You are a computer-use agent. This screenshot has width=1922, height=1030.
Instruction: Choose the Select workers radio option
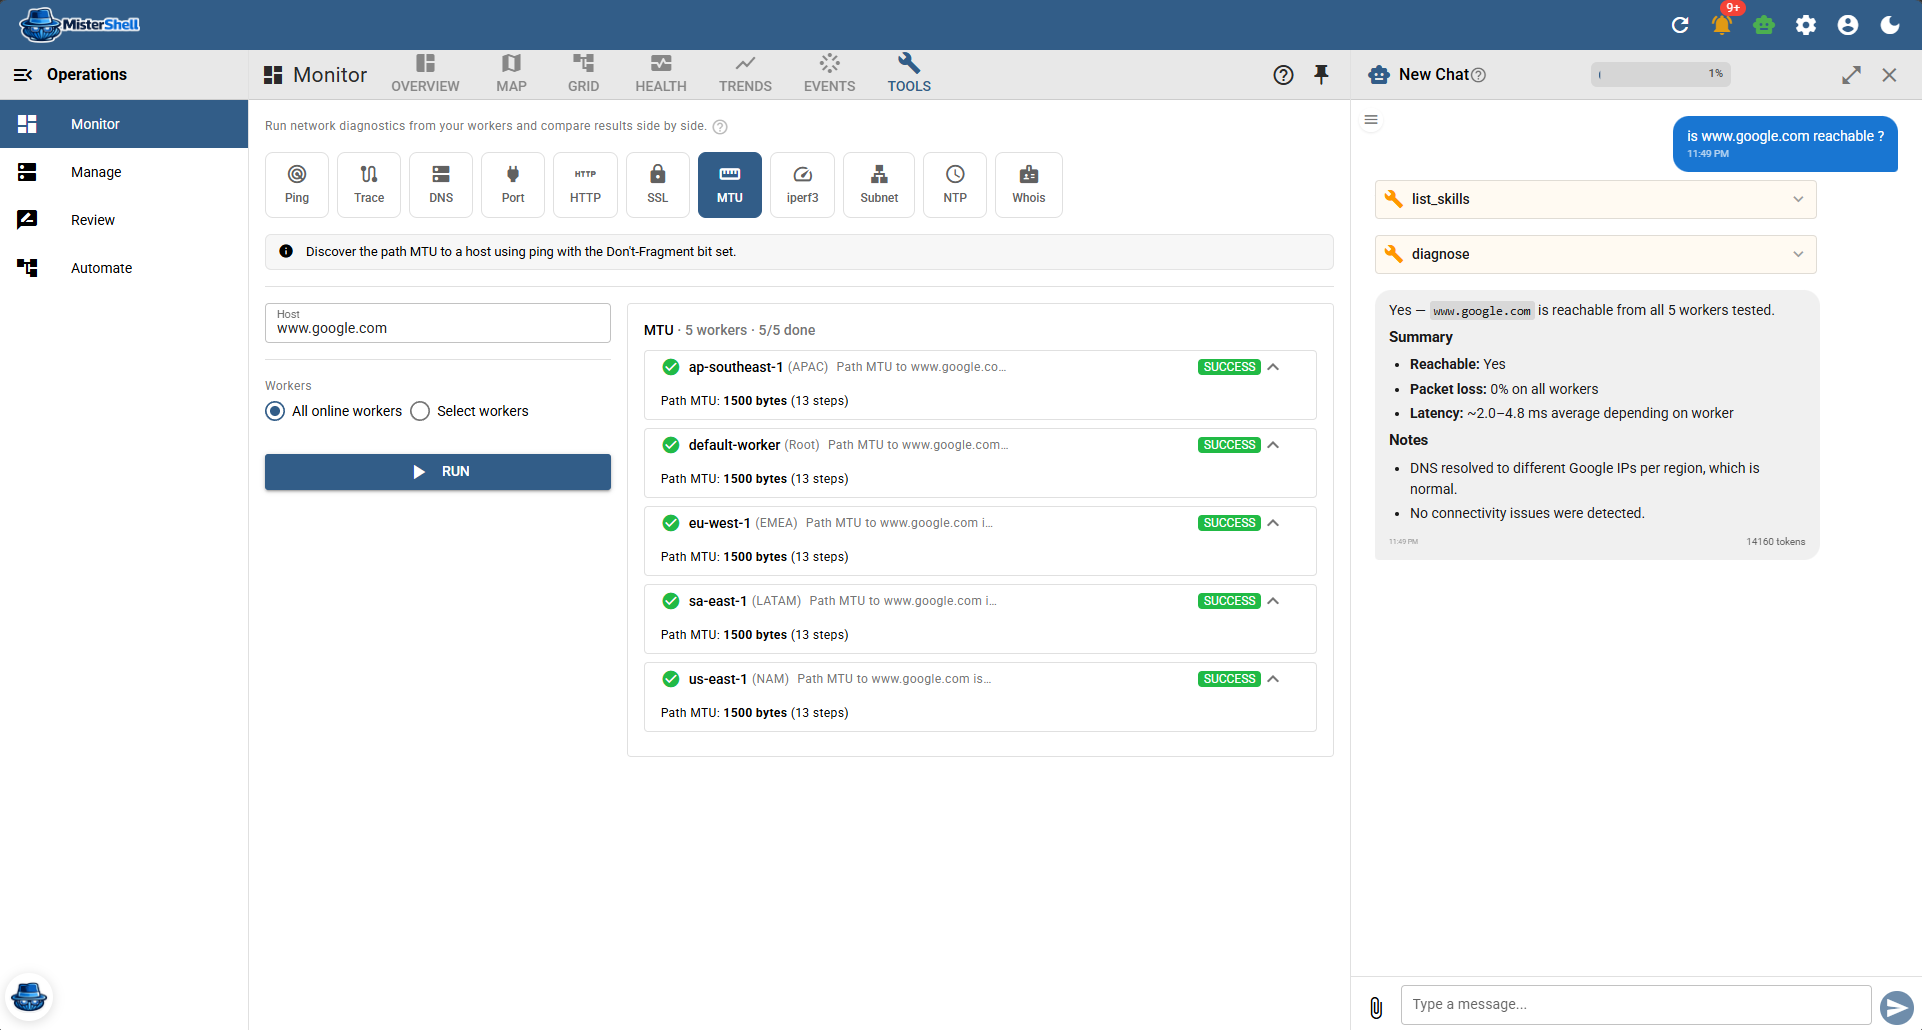coord(420,411)
